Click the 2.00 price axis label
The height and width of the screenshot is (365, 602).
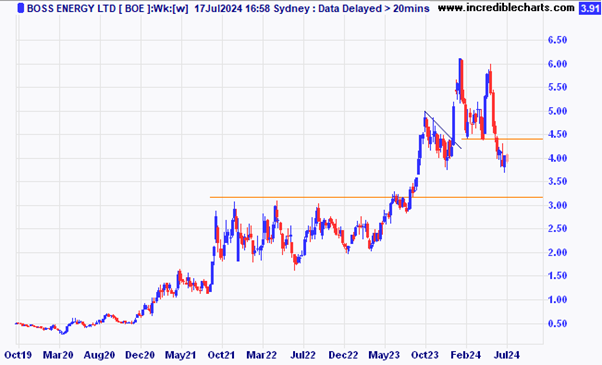(x=557, y=253)
